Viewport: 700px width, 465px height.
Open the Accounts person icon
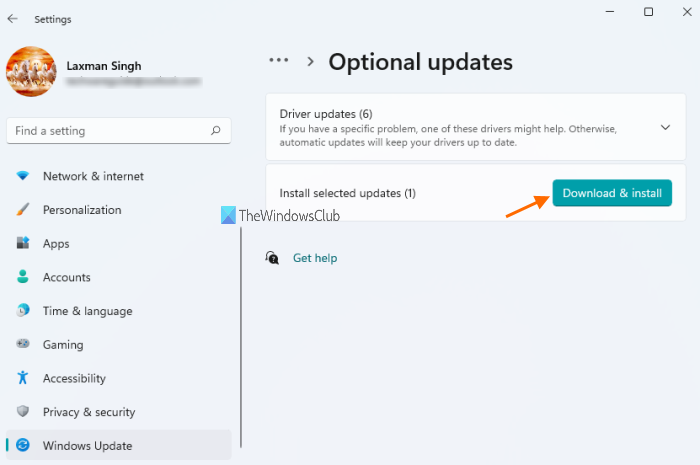pos(22,277)
